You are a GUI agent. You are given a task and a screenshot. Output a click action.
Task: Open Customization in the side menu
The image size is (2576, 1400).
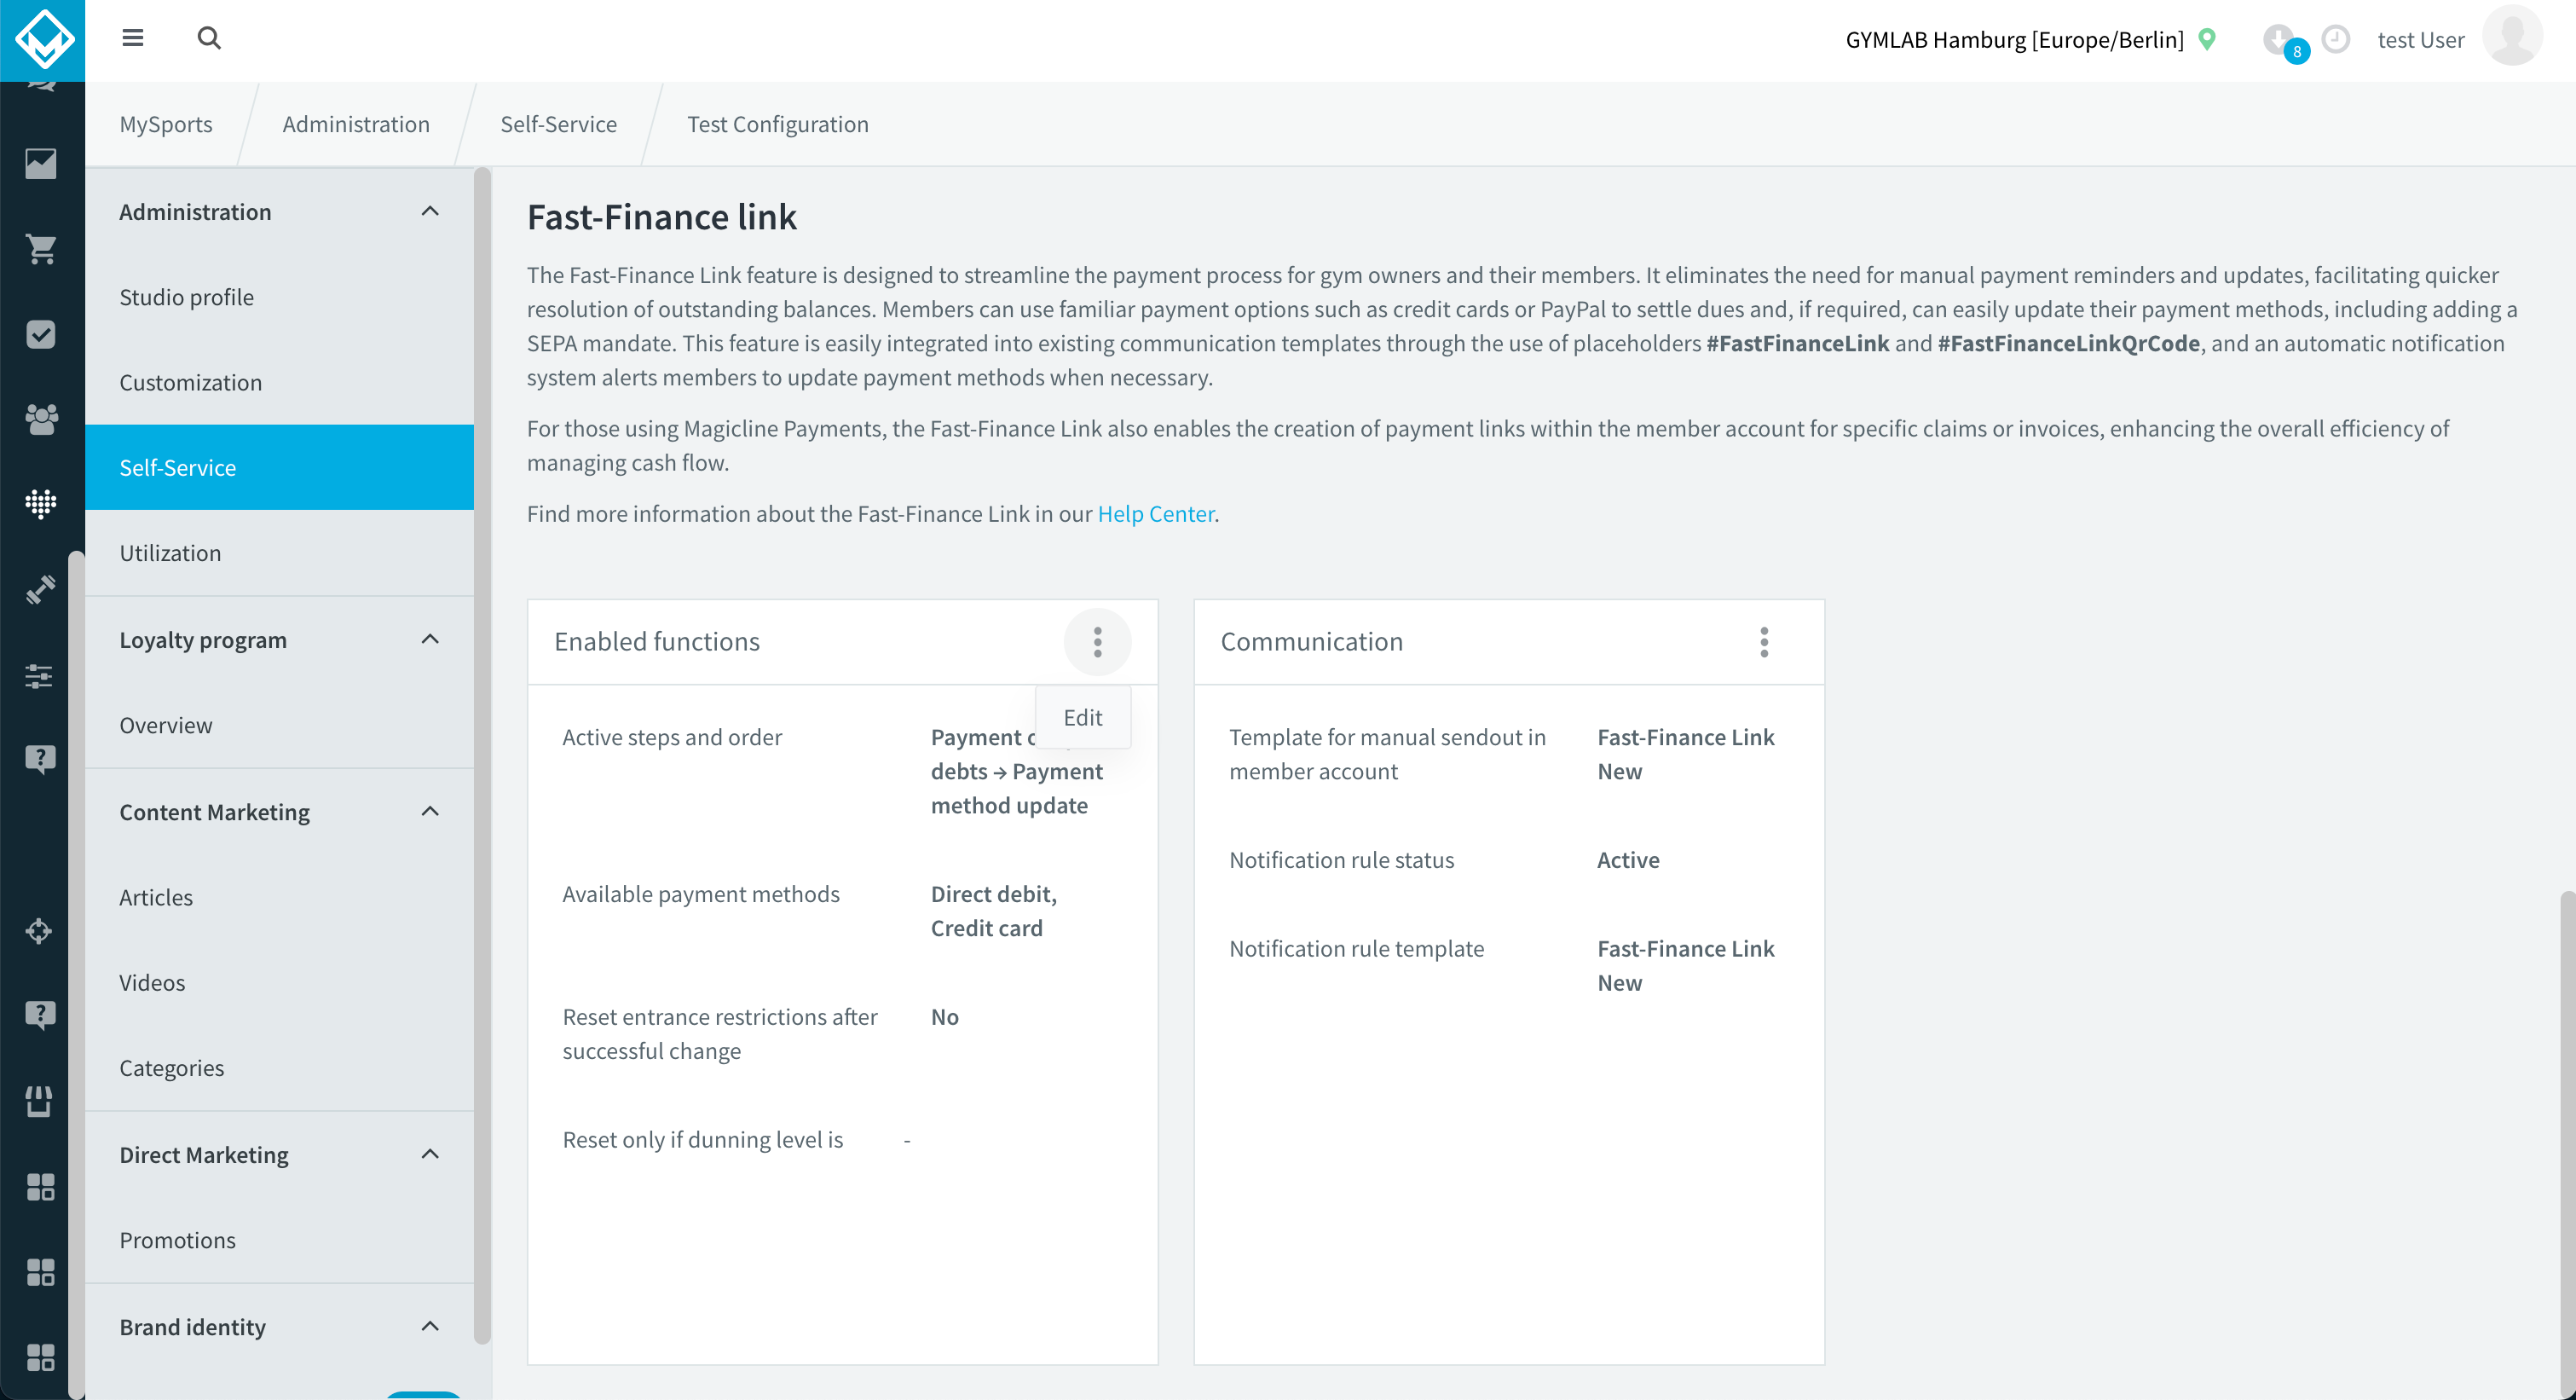279,382
